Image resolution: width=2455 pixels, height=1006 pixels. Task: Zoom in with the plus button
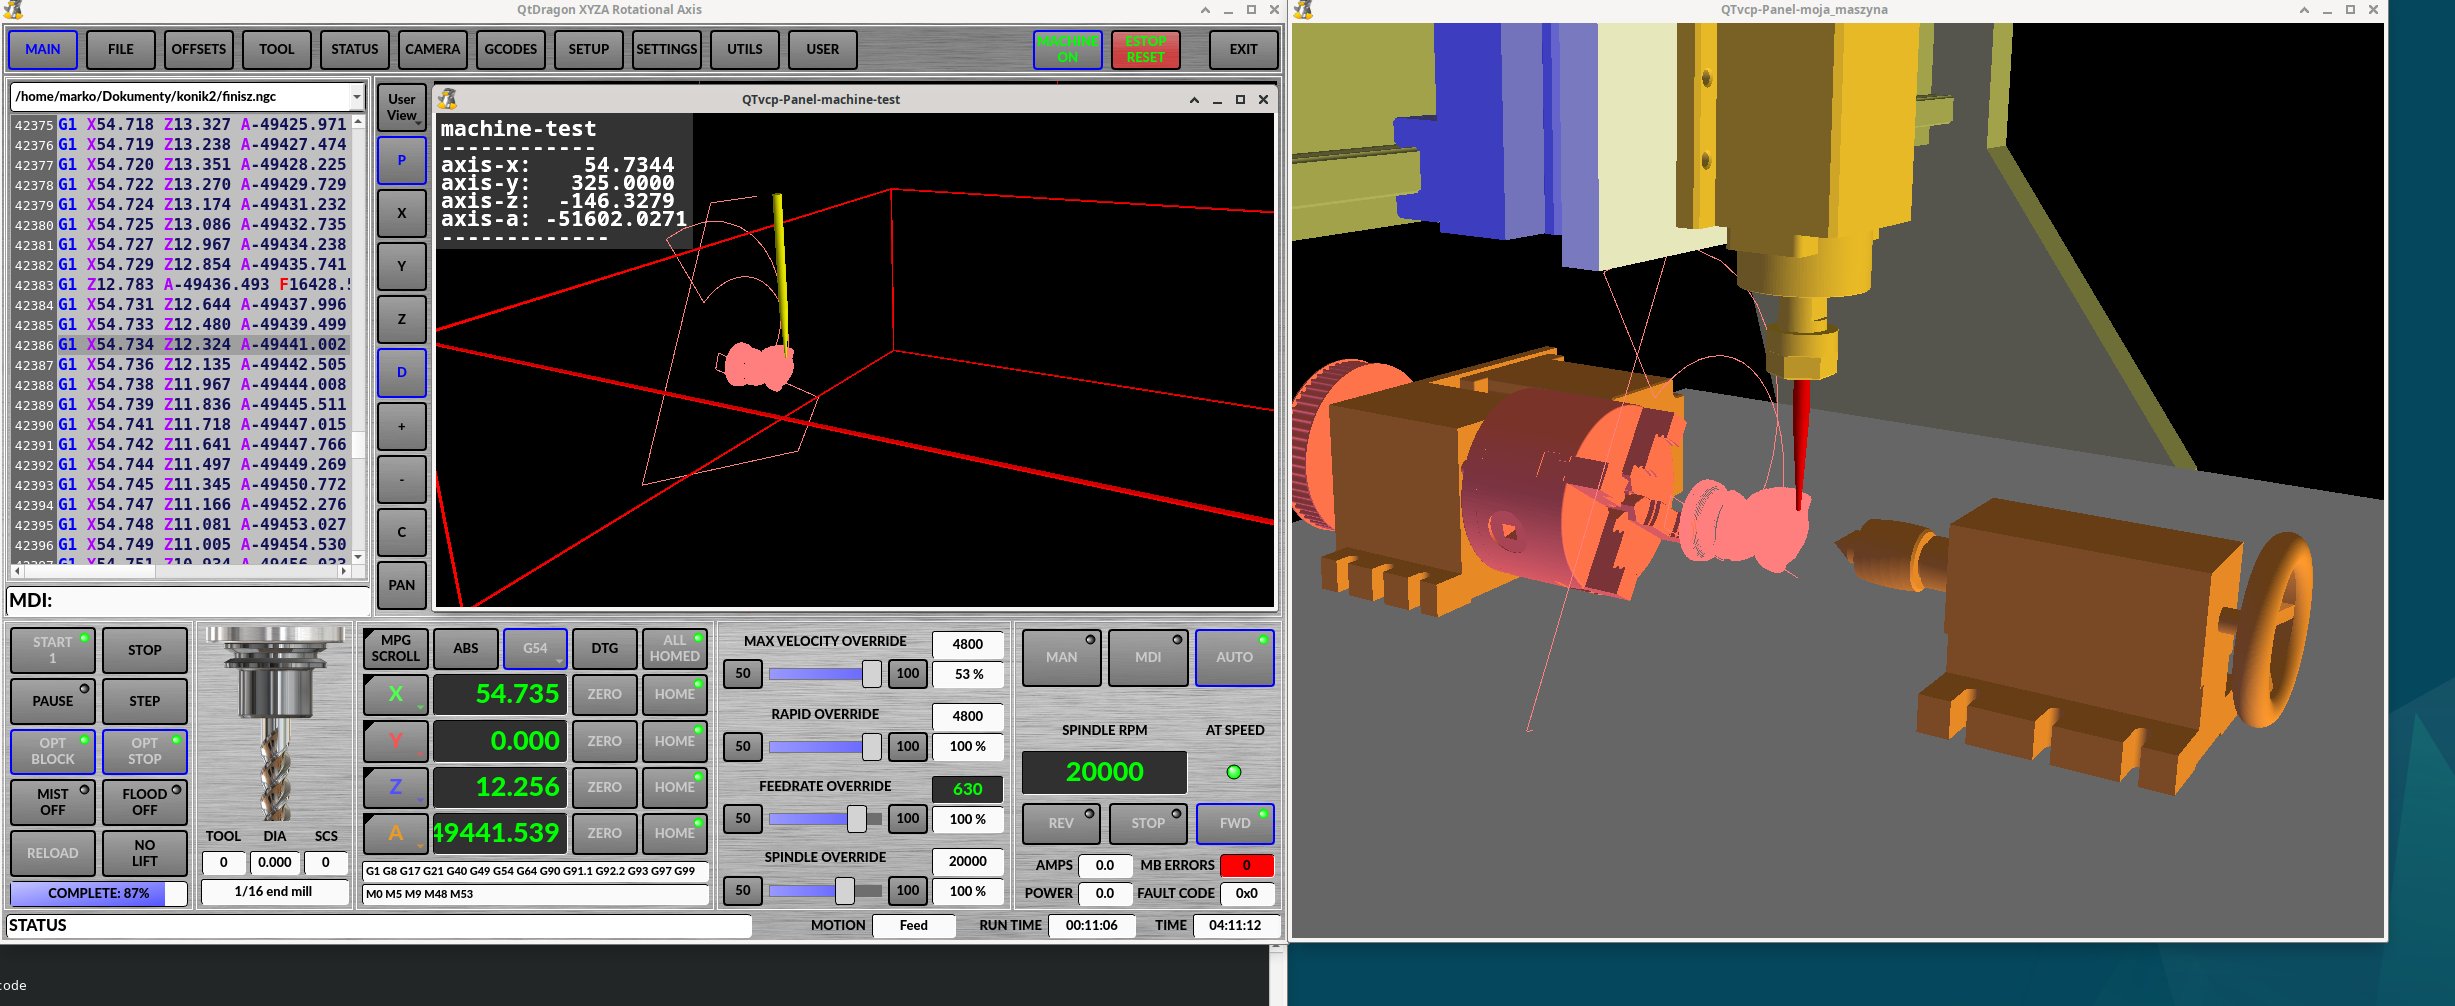[x=401, y=426]
